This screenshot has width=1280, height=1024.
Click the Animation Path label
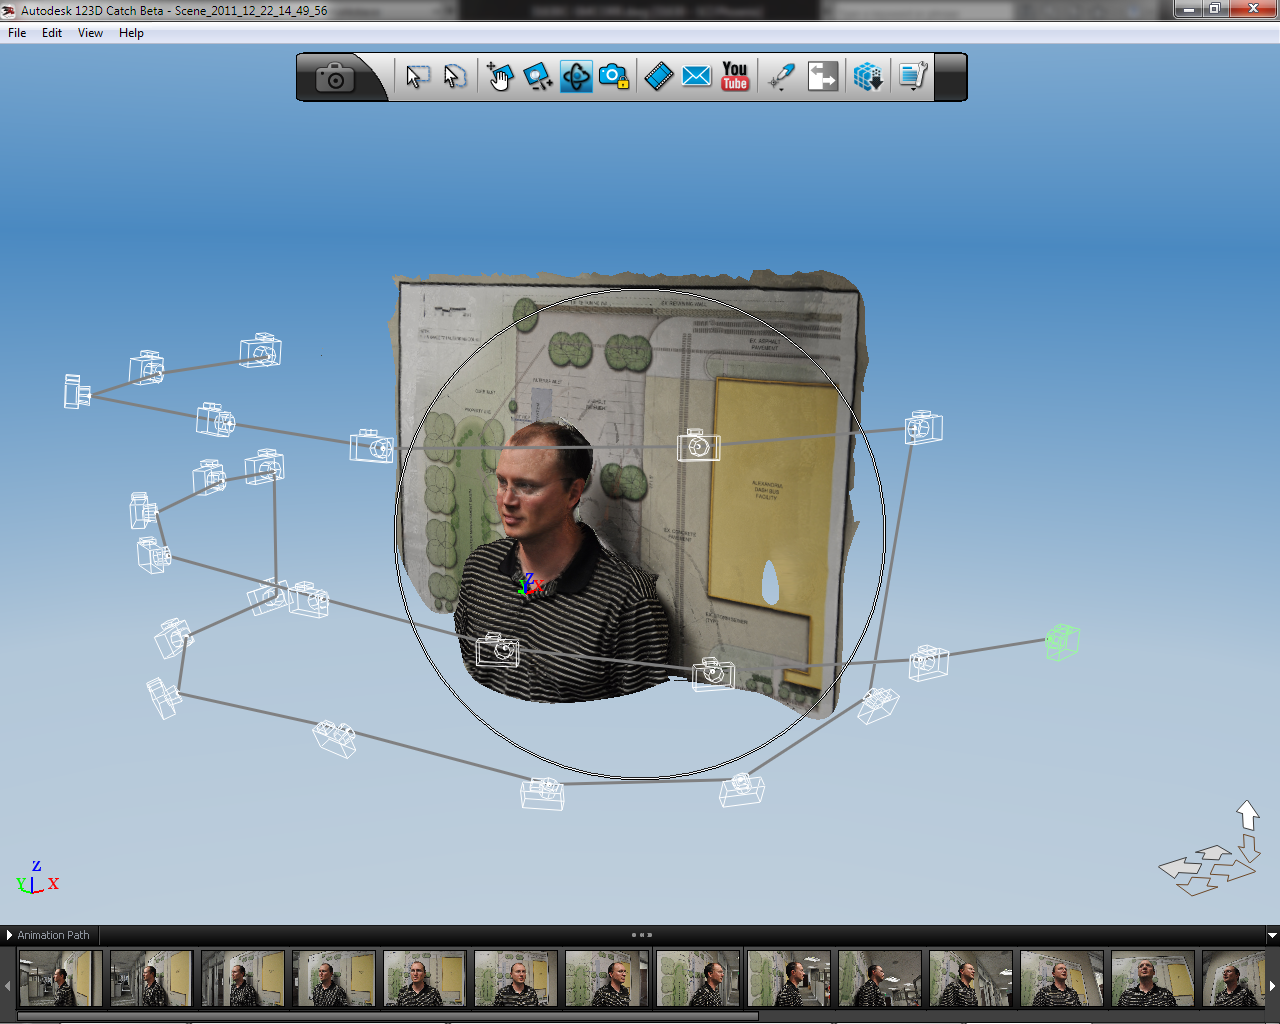[x=53, y=936]
